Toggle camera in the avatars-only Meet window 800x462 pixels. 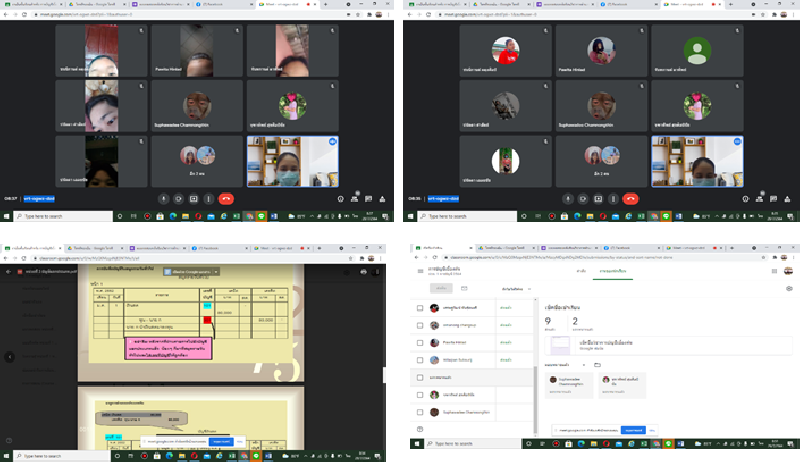click(582, 198)
